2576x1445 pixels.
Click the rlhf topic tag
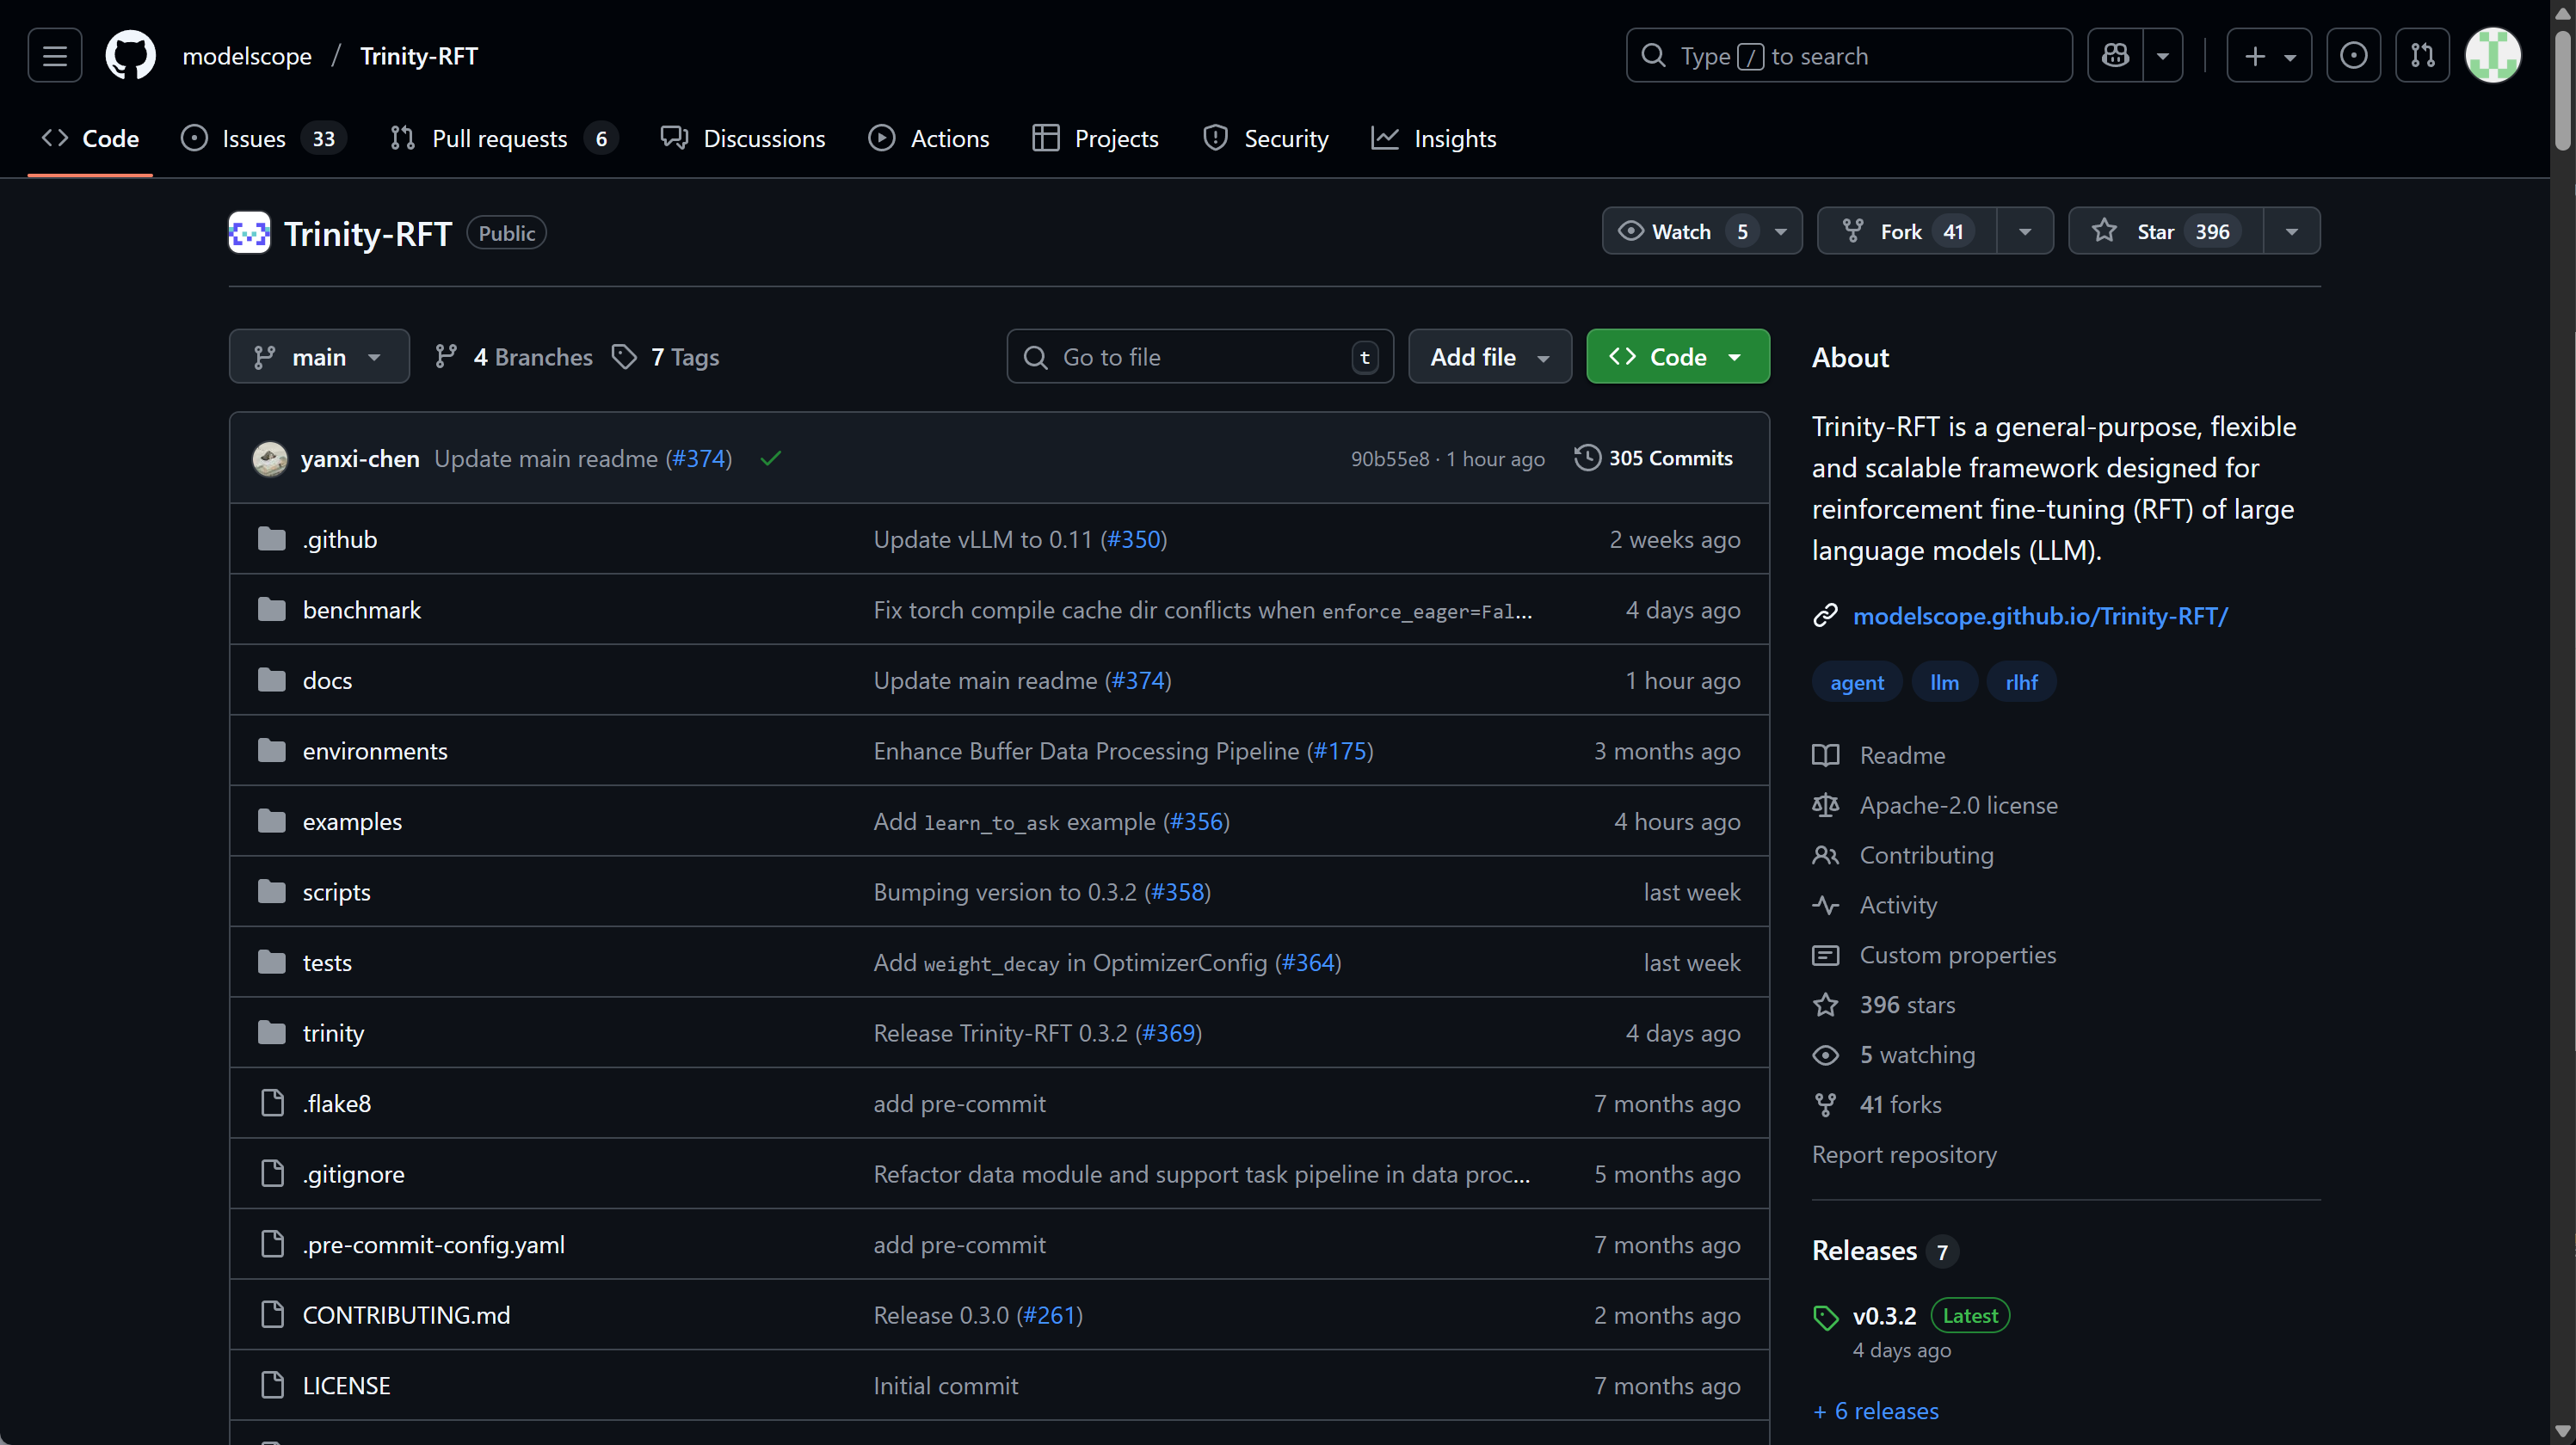click(2021, 682)
